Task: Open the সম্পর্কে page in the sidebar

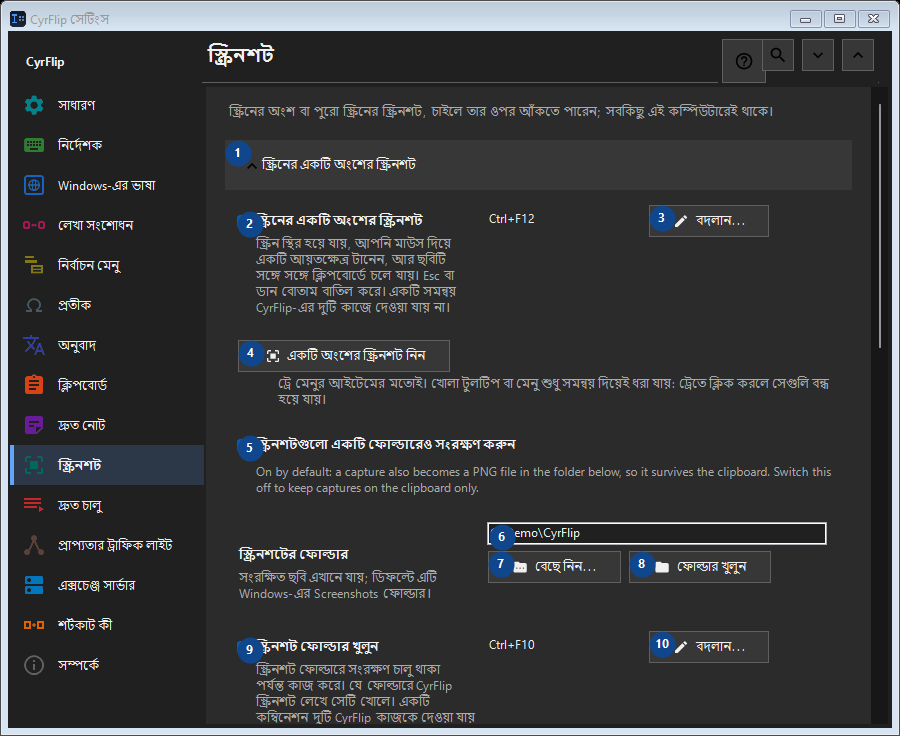Action: pos(107,665)
